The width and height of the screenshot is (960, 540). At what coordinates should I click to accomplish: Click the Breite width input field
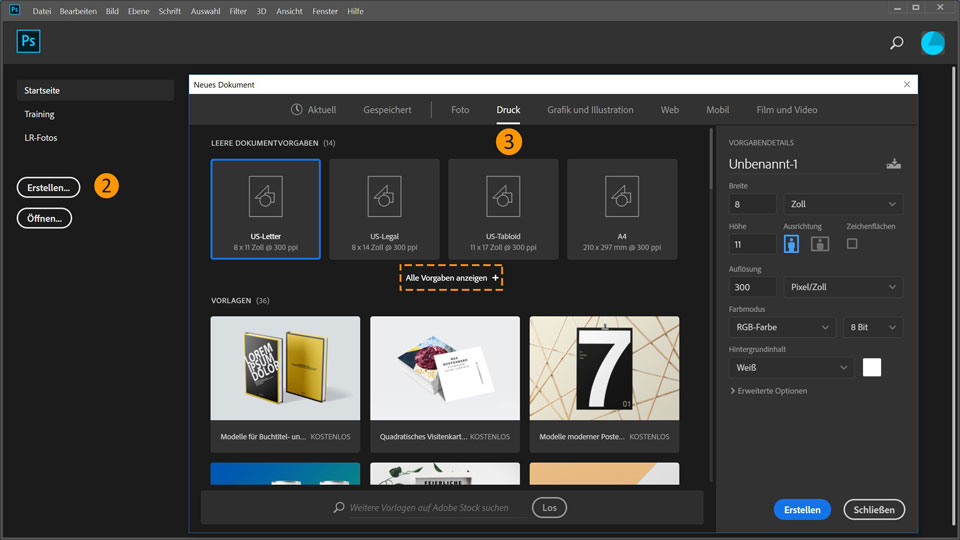tap(752, 204)
